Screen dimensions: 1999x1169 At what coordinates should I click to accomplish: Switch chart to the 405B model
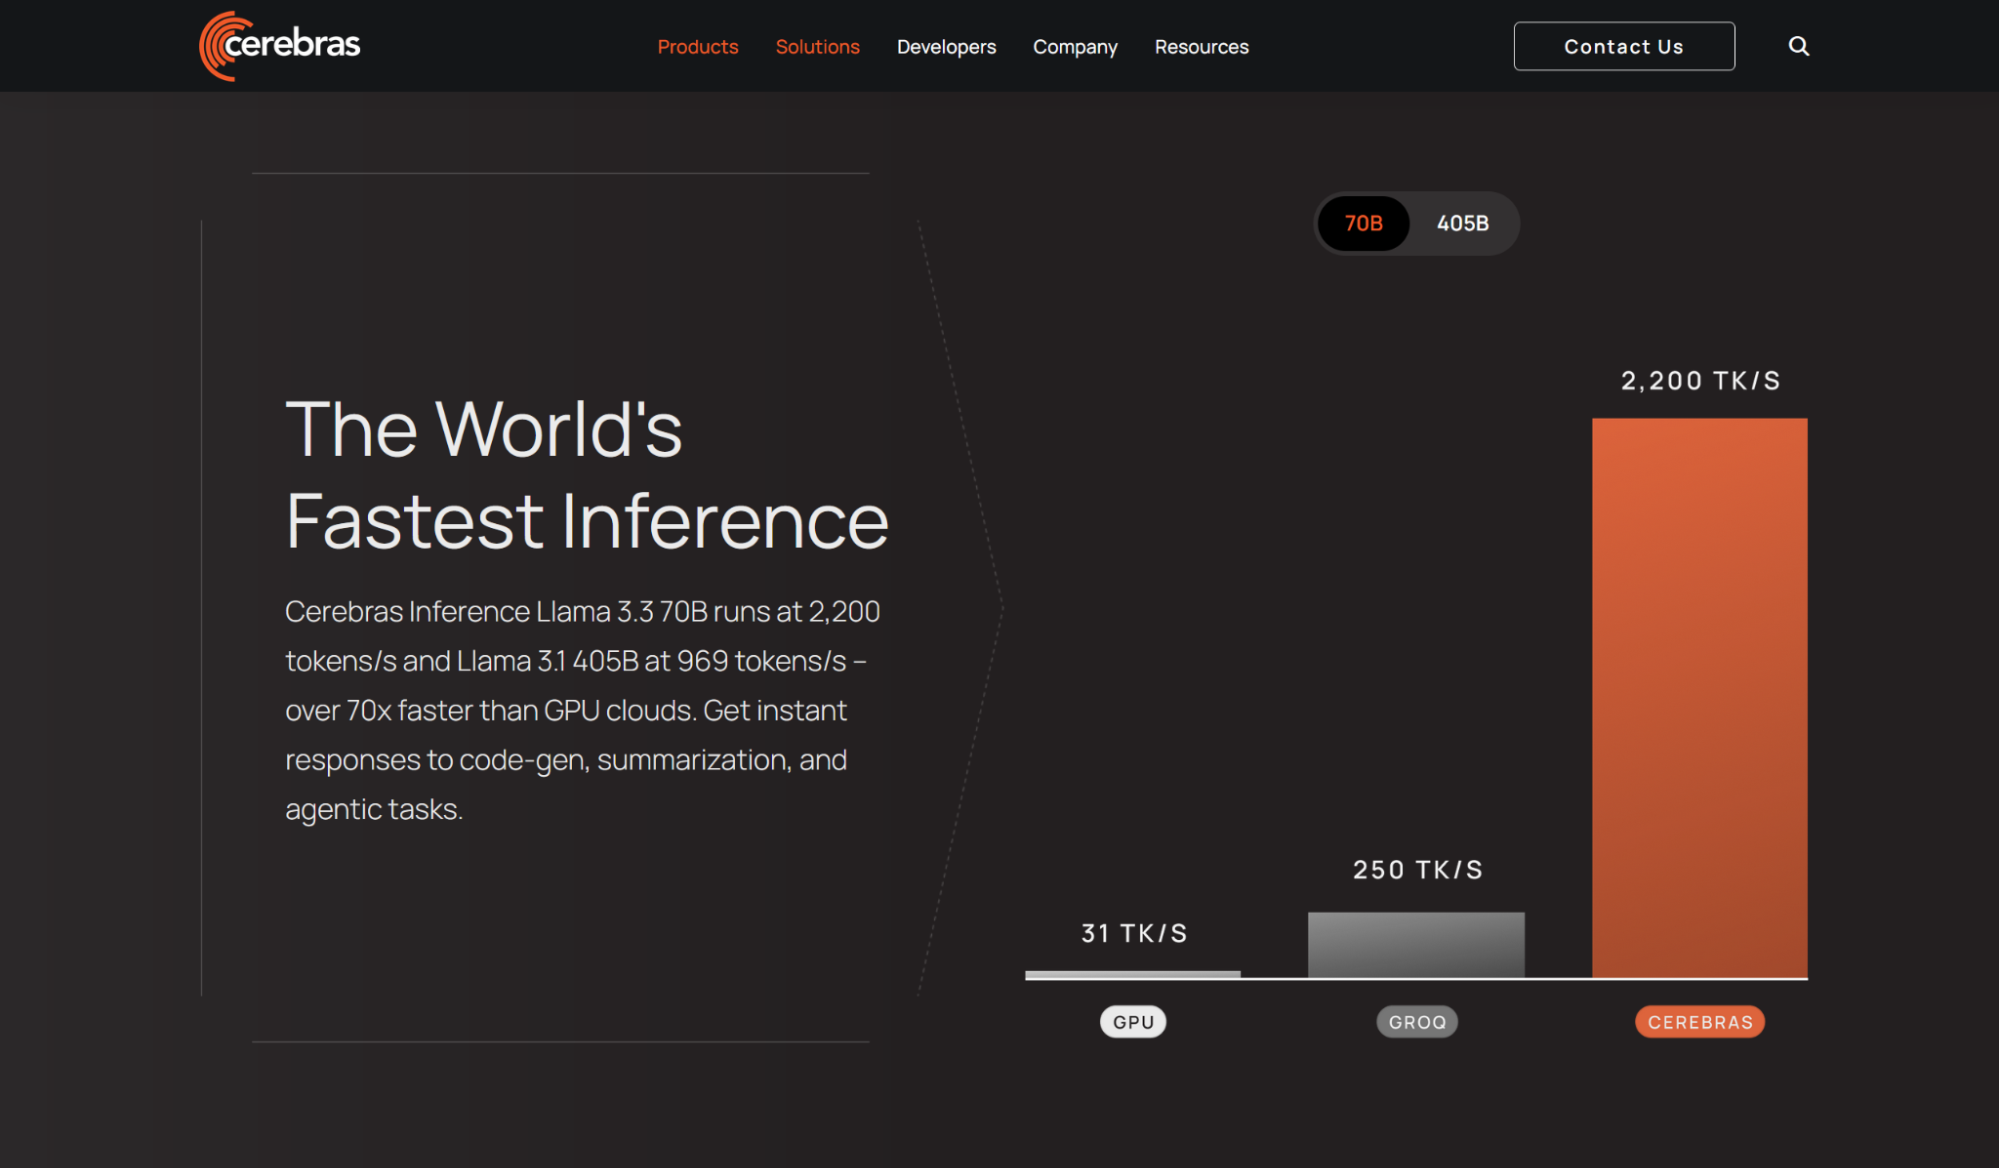1462,223
